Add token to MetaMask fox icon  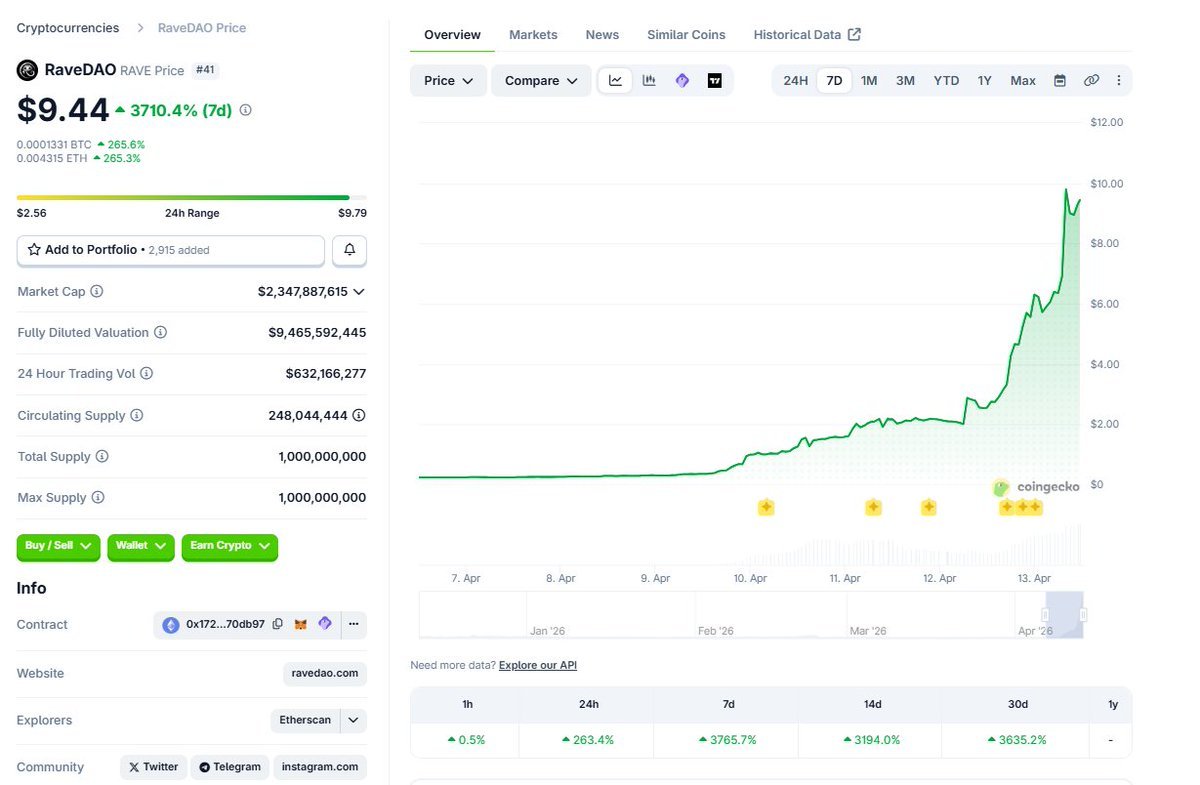[x=300, y=623]
